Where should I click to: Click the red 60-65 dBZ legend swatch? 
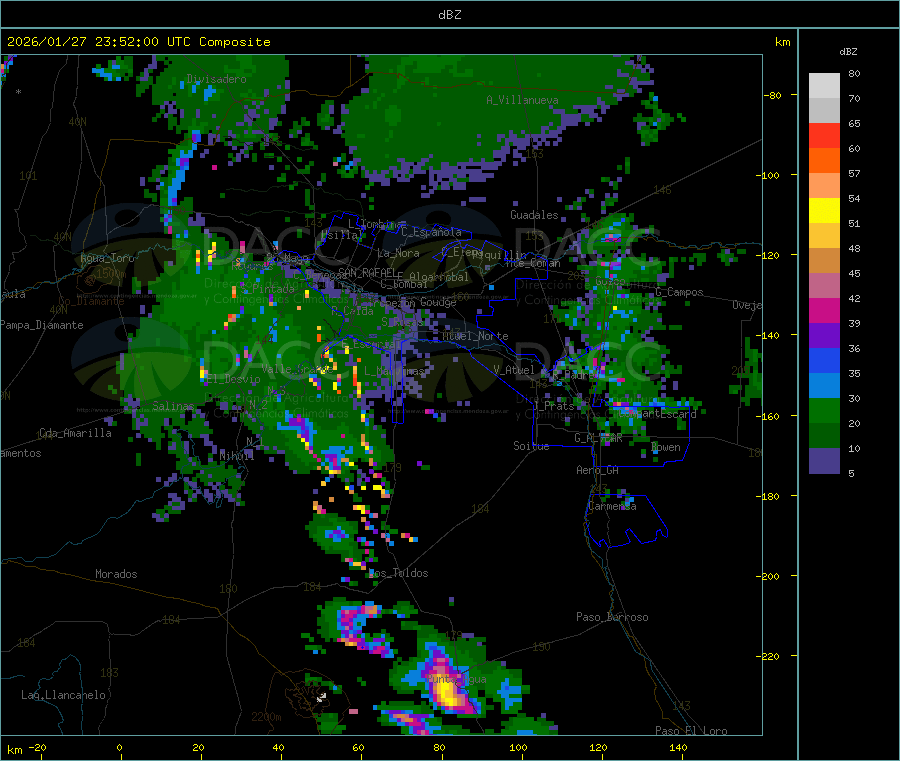pyautogui.click(x=824, y=135)
